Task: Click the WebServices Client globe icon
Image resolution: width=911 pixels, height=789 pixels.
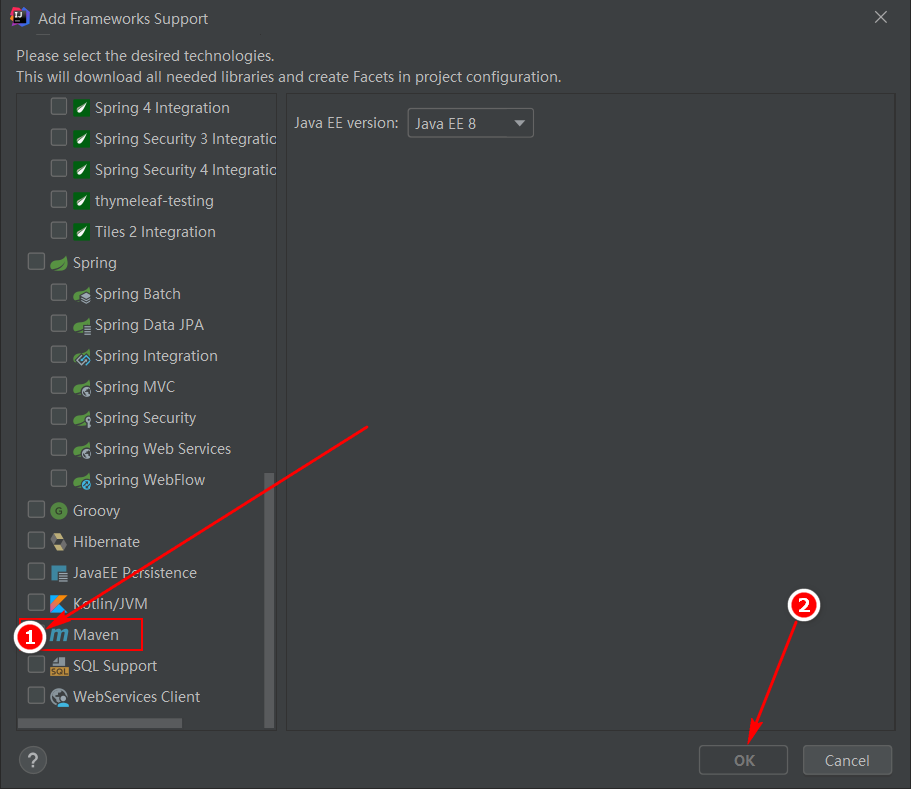Action: pos(59,697)
